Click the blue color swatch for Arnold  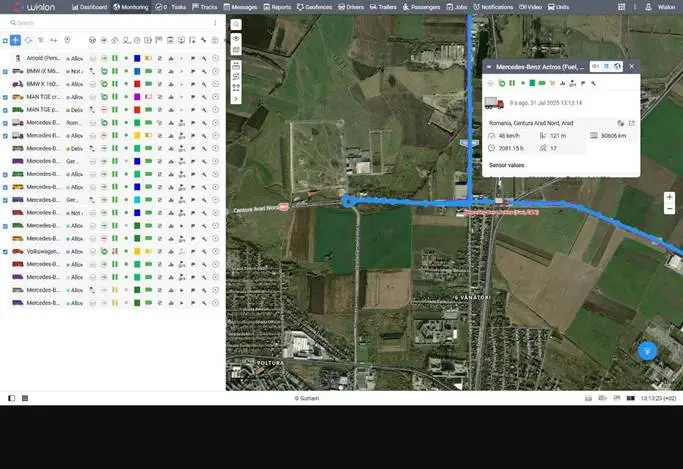tap(137, 58)
